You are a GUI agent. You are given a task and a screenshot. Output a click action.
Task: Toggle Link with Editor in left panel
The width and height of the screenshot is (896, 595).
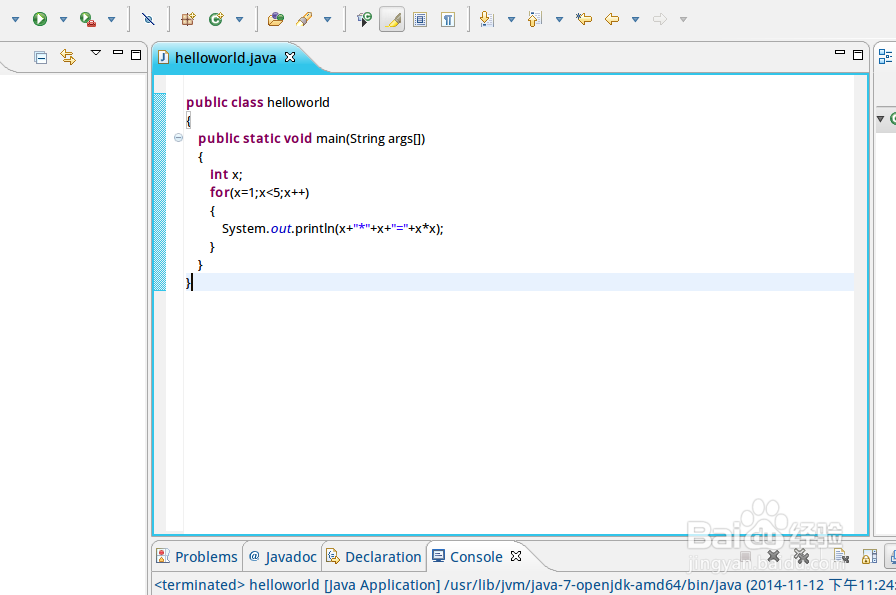point(68,57)
